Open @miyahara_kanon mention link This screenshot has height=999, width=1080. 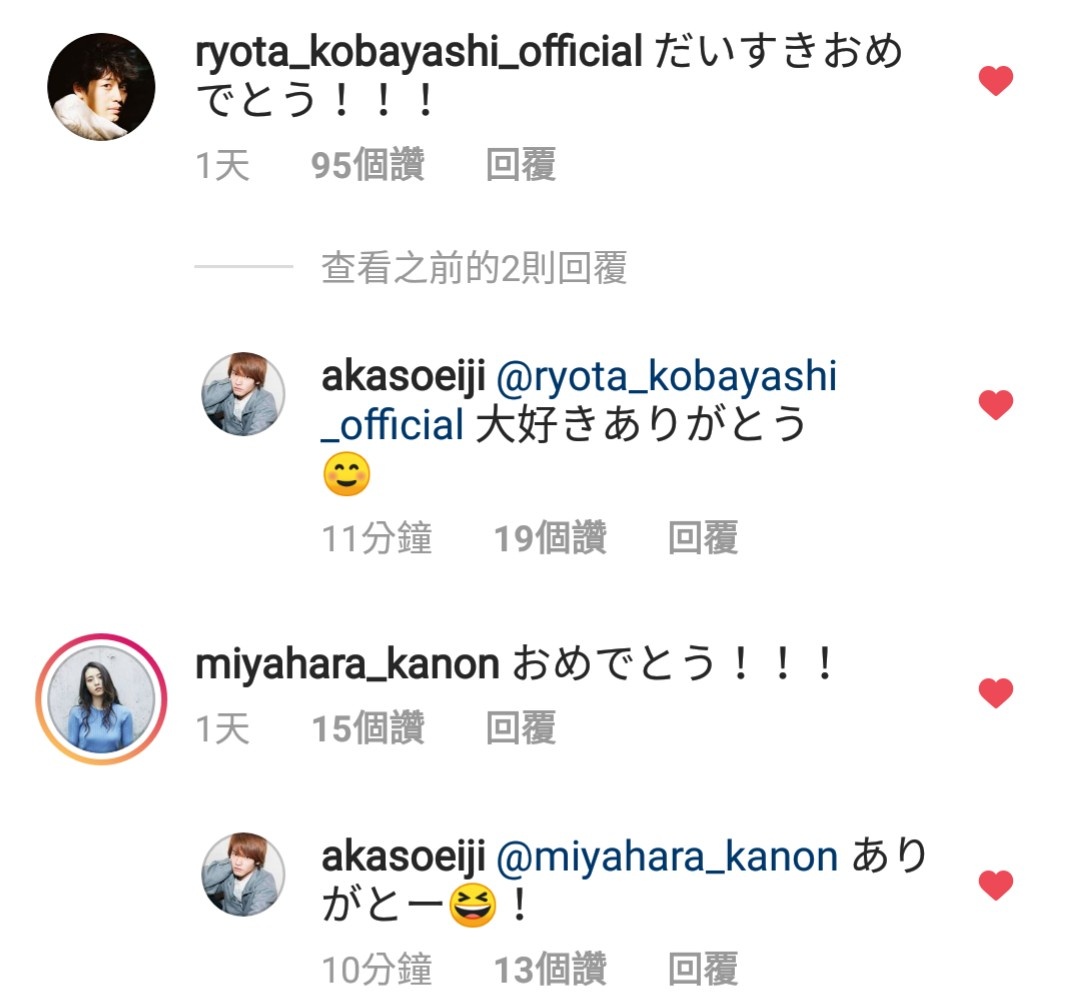click(667, 857)
